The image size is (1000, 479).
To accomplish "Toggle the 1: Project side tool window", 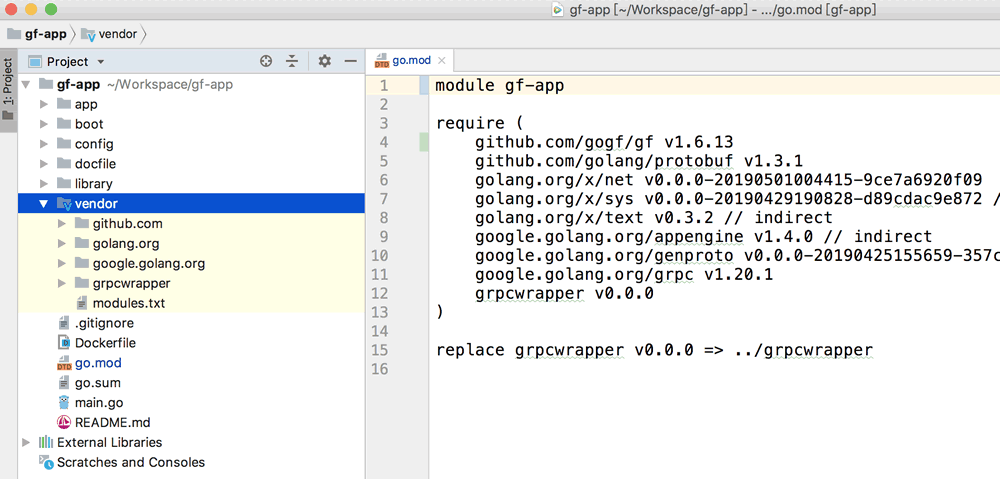I will coord(8,89).
